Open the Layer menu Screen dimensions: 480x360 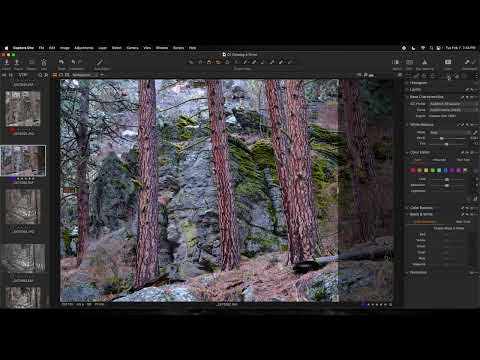tap(102, 48)
